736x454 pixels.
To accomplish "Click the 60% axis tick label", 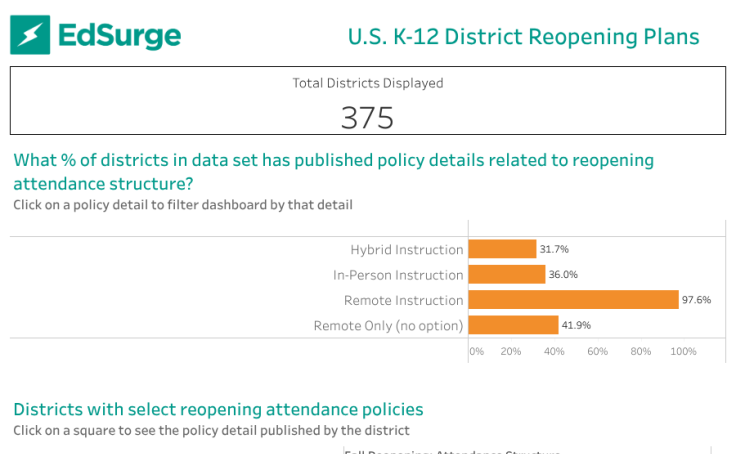I will (x=597, y=352).
